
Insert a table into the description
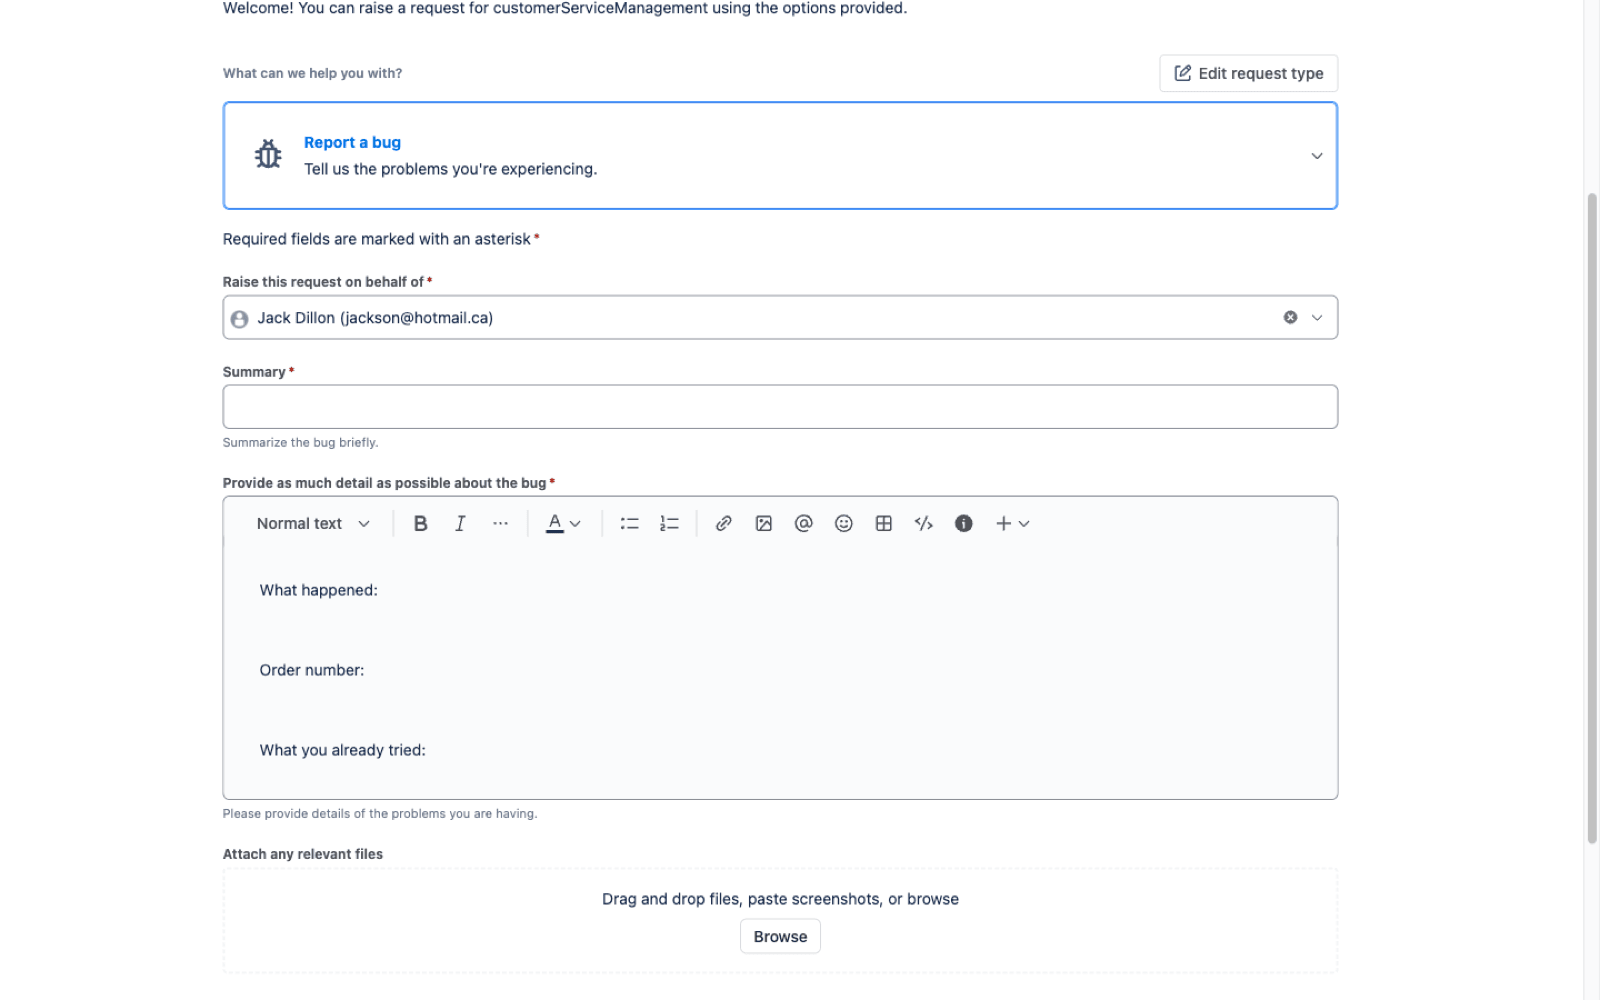883,523
